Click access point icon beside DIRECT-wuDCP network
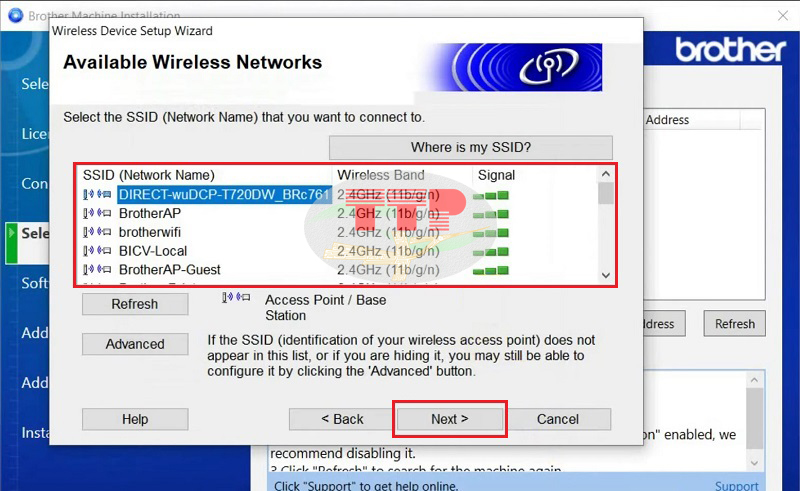Screen dimensions: 800x491 click(x=97, y=194)
